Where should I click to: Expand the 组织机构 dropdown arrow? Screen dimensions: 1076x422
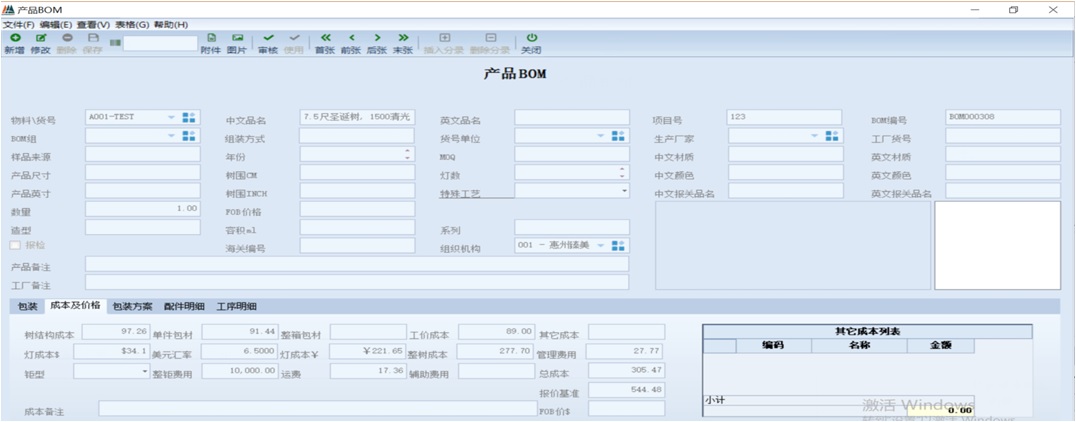(600, 246)
